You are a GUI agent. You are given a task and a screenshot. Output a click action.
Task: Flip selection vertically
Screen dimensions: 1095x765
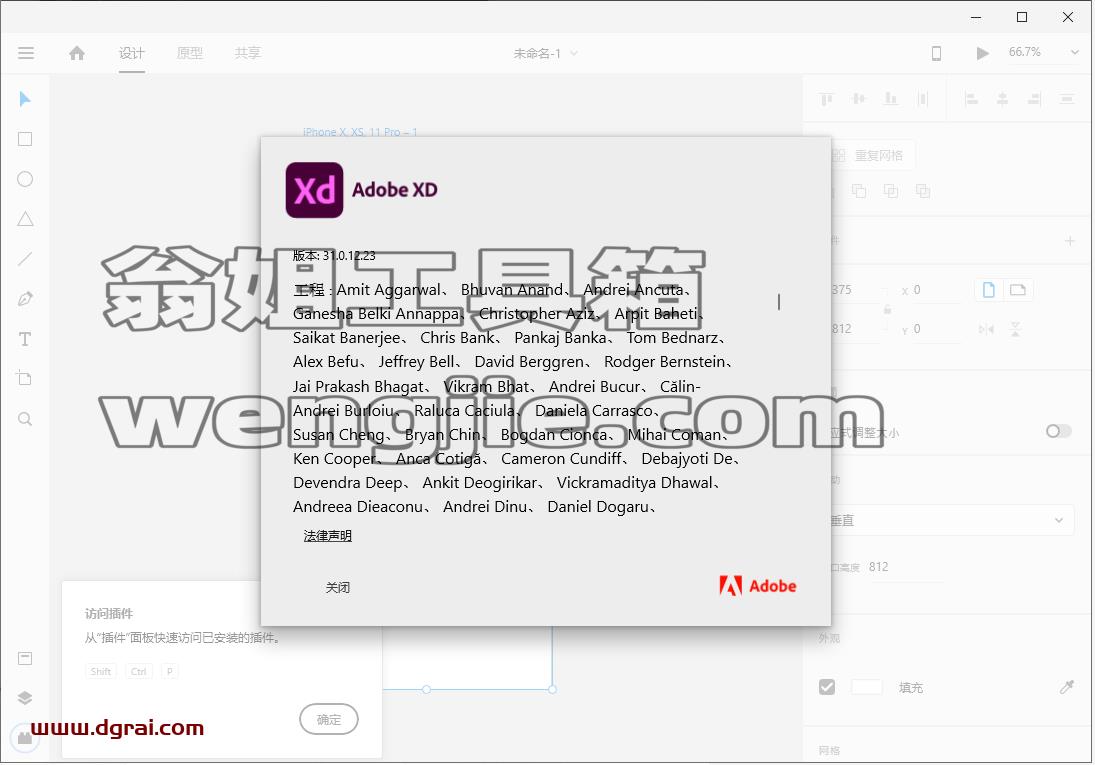tap(1015, 329)
